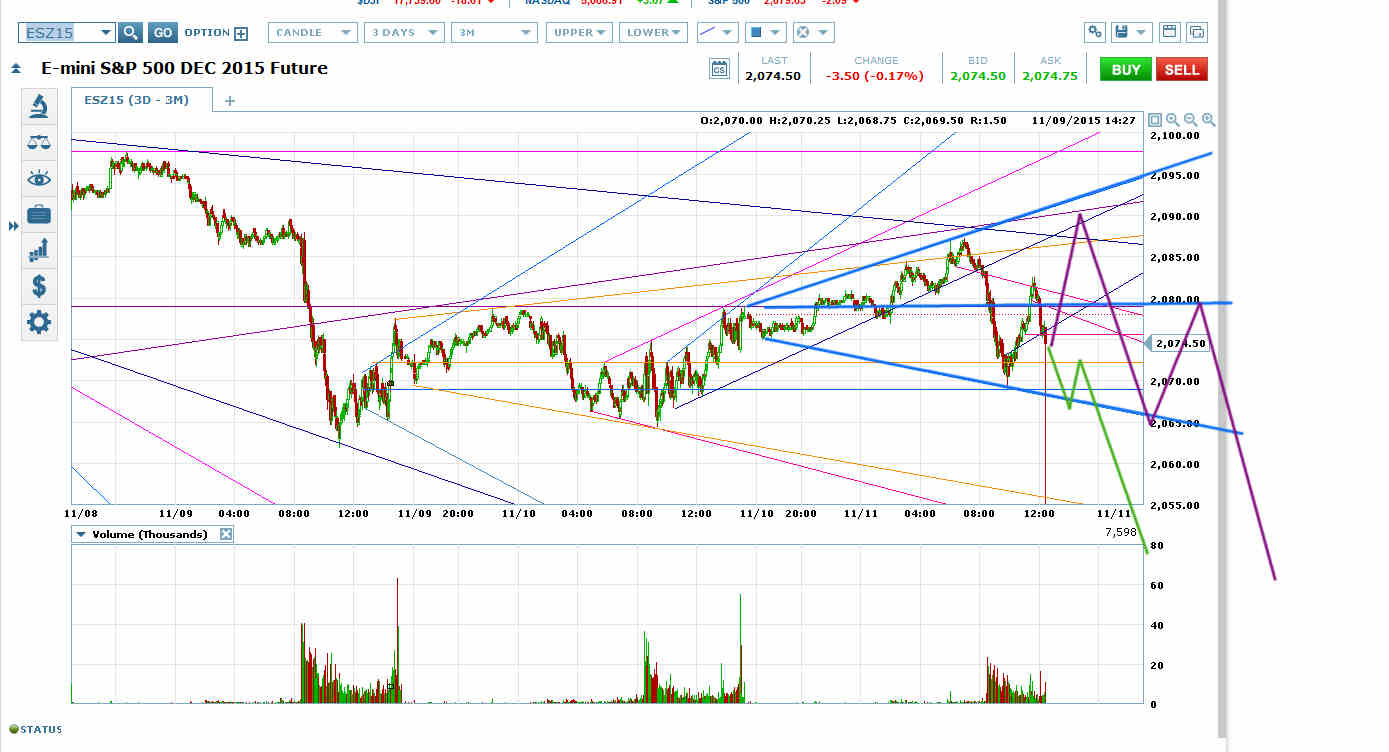Click the last zoom magnifier icon
The image size is (1389, 752).
click(1208, 120)
